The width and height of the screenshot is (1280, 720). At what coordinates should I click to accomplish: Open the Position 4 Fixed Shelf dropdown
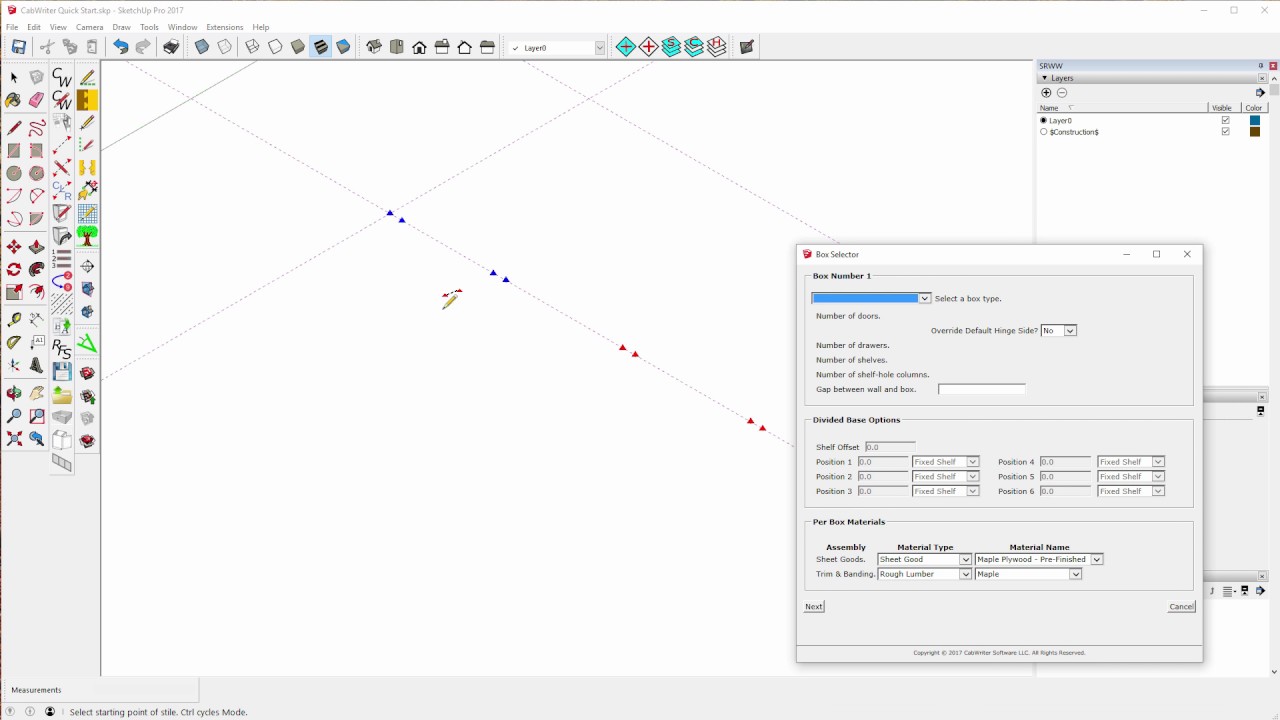click(1158, 462)
